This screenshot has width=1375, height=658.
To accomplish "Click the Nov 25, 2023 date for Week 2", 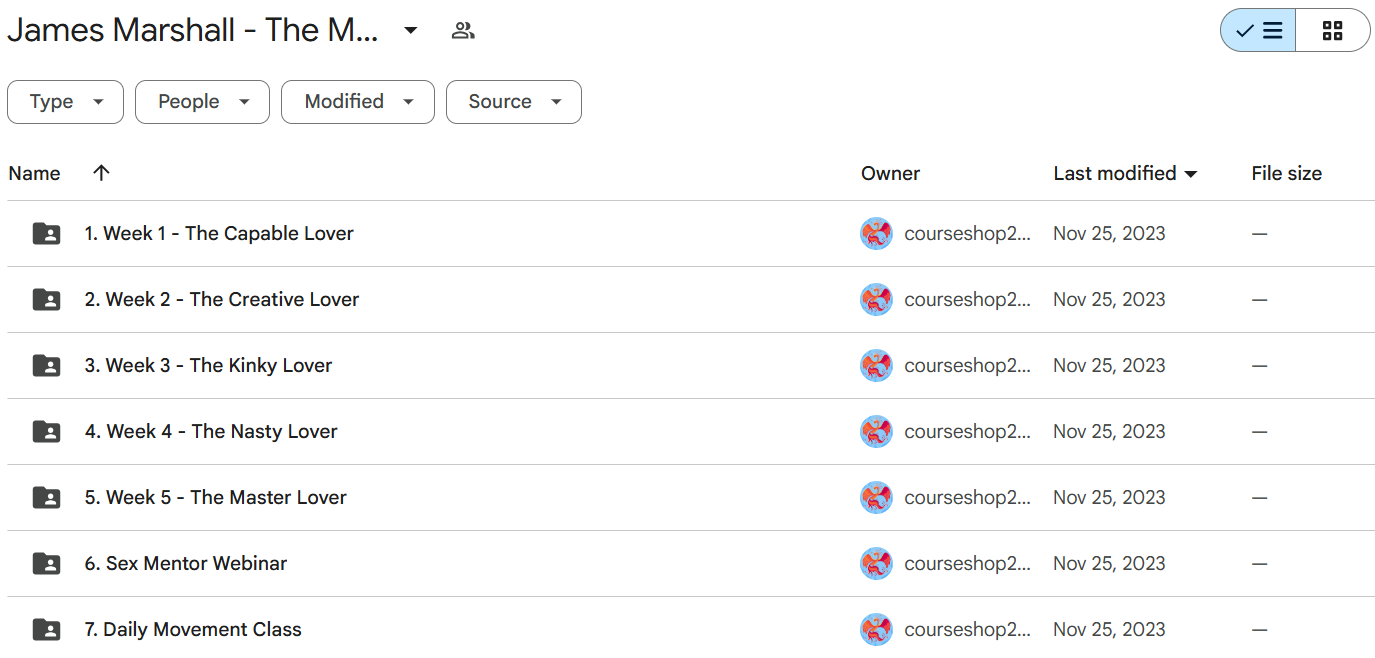I will point(1109,300).
